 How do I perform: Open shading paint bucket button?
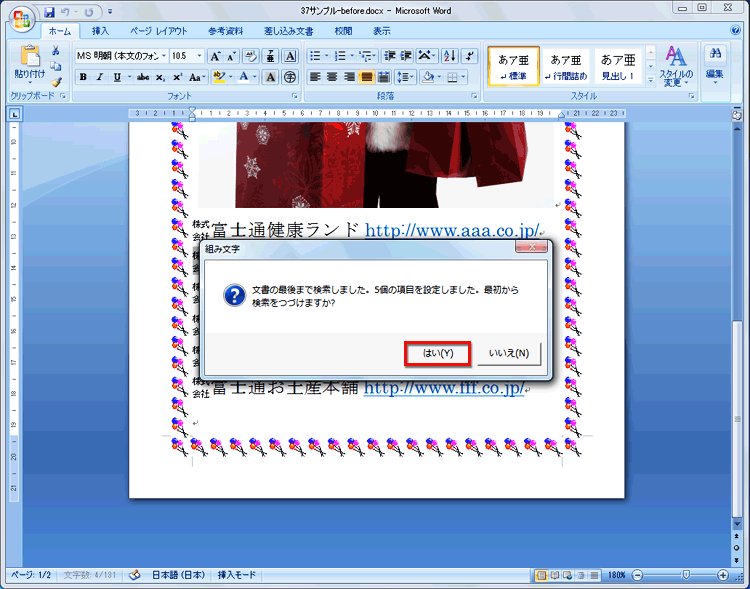[x=428, y=77]
